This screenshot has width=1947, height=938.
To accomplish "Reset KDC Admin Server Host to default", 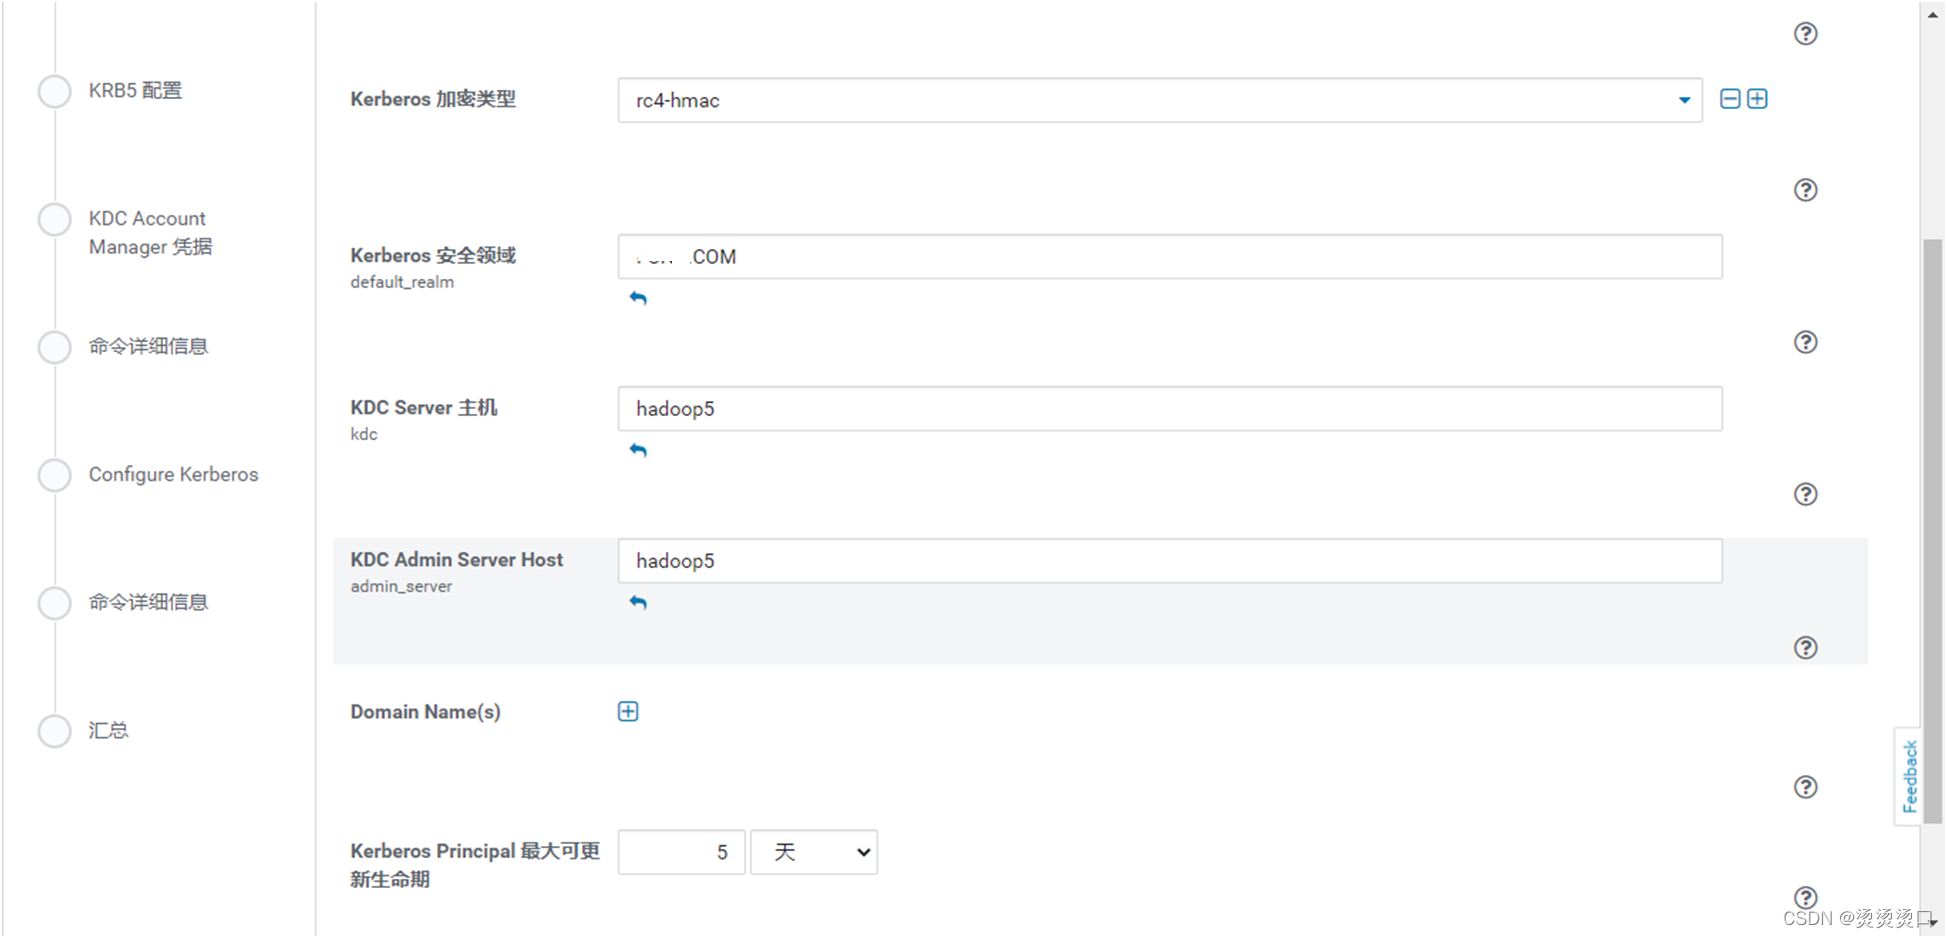I will (x=638, y=602).
